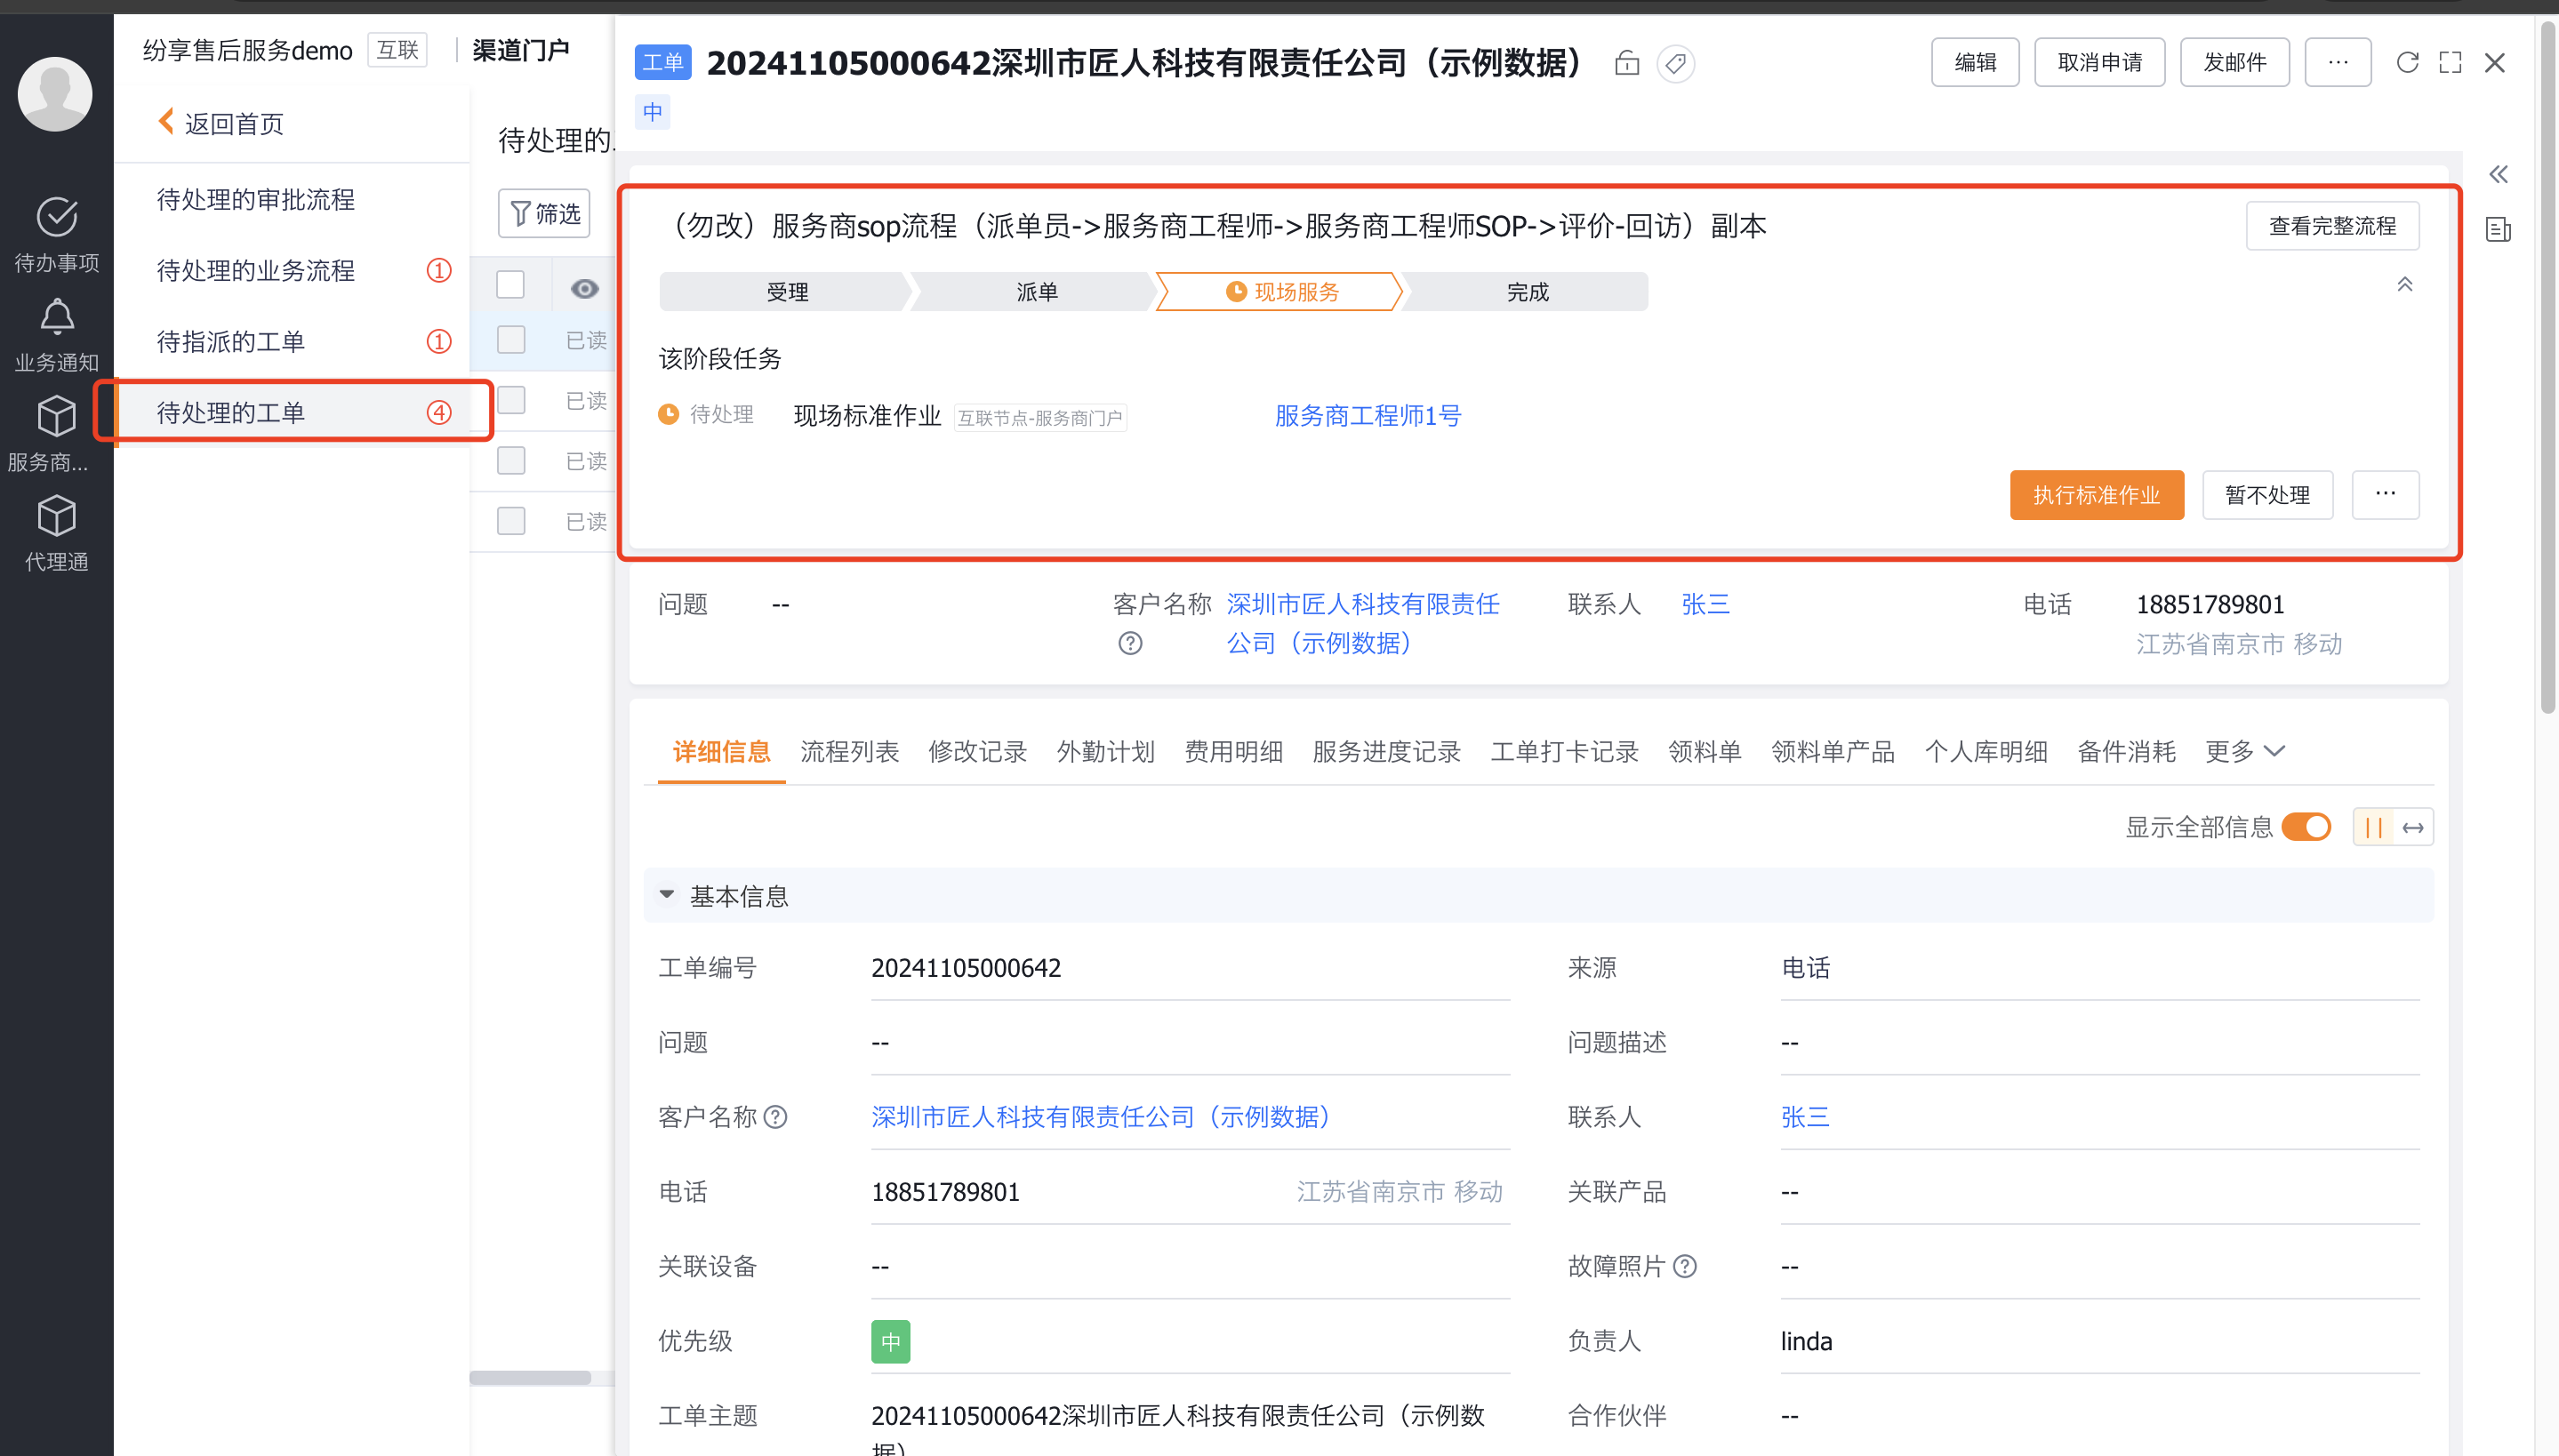Click the help icon next to 故障照片
Viewport: 2559px width, 1456px height.
point(1685,1267)
